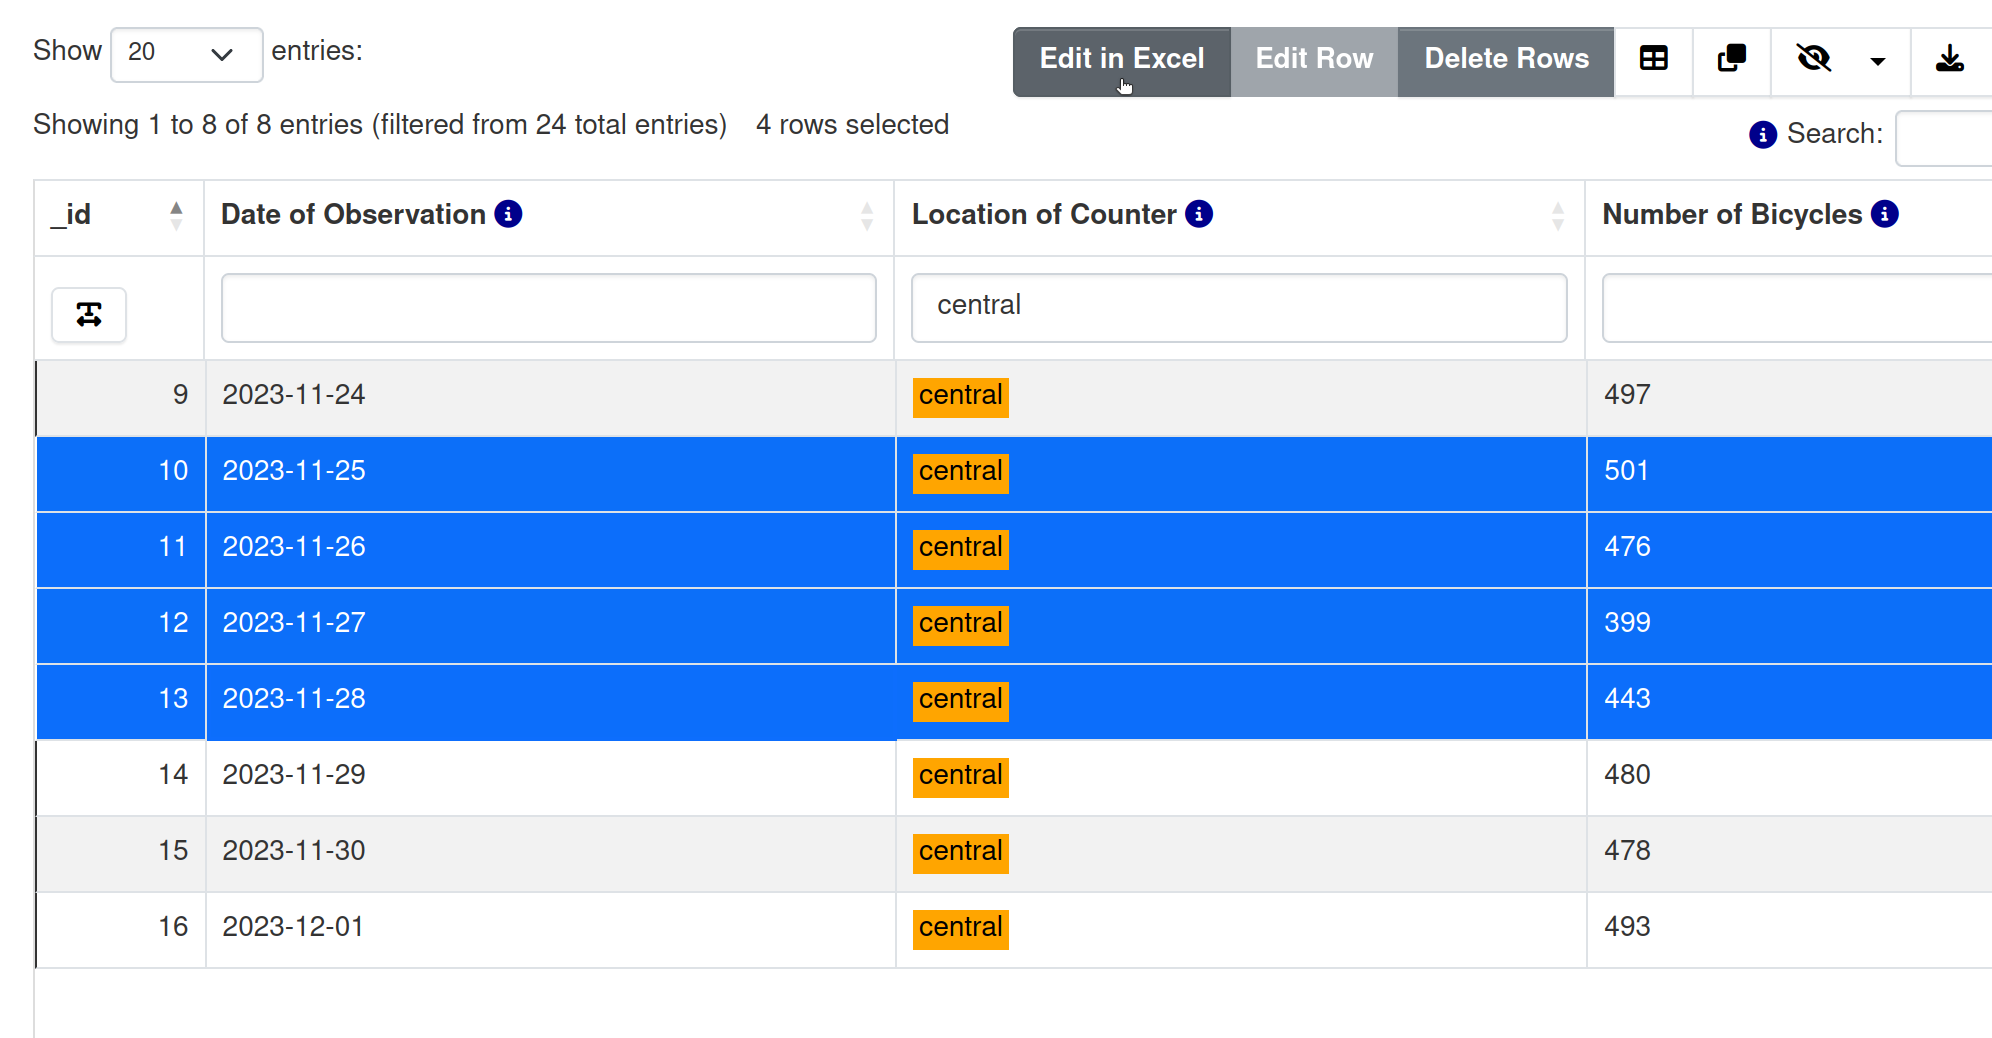The image size is (1992, 1038).
Task: Click the Edit Row button
Action: [1314, 58]
